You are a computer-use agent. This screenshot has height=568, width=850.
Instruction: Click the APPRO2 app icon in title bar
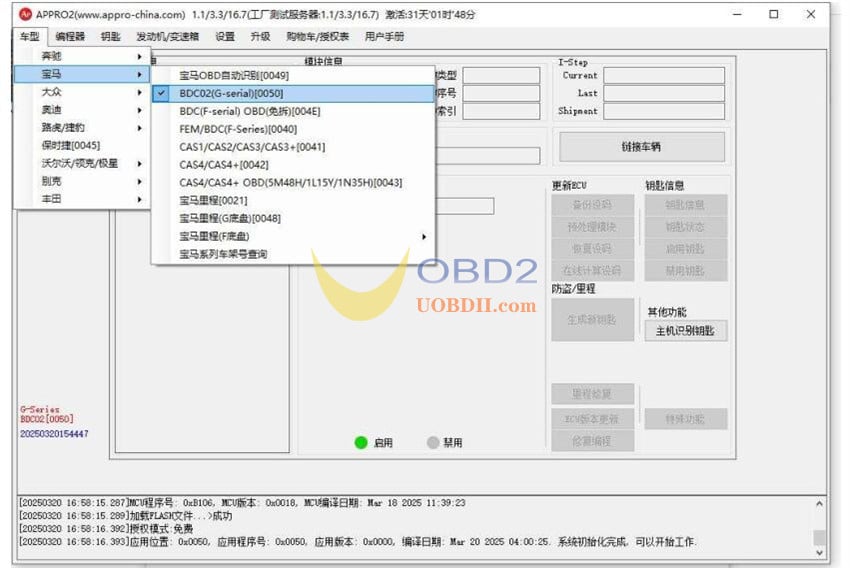point(25,14)
